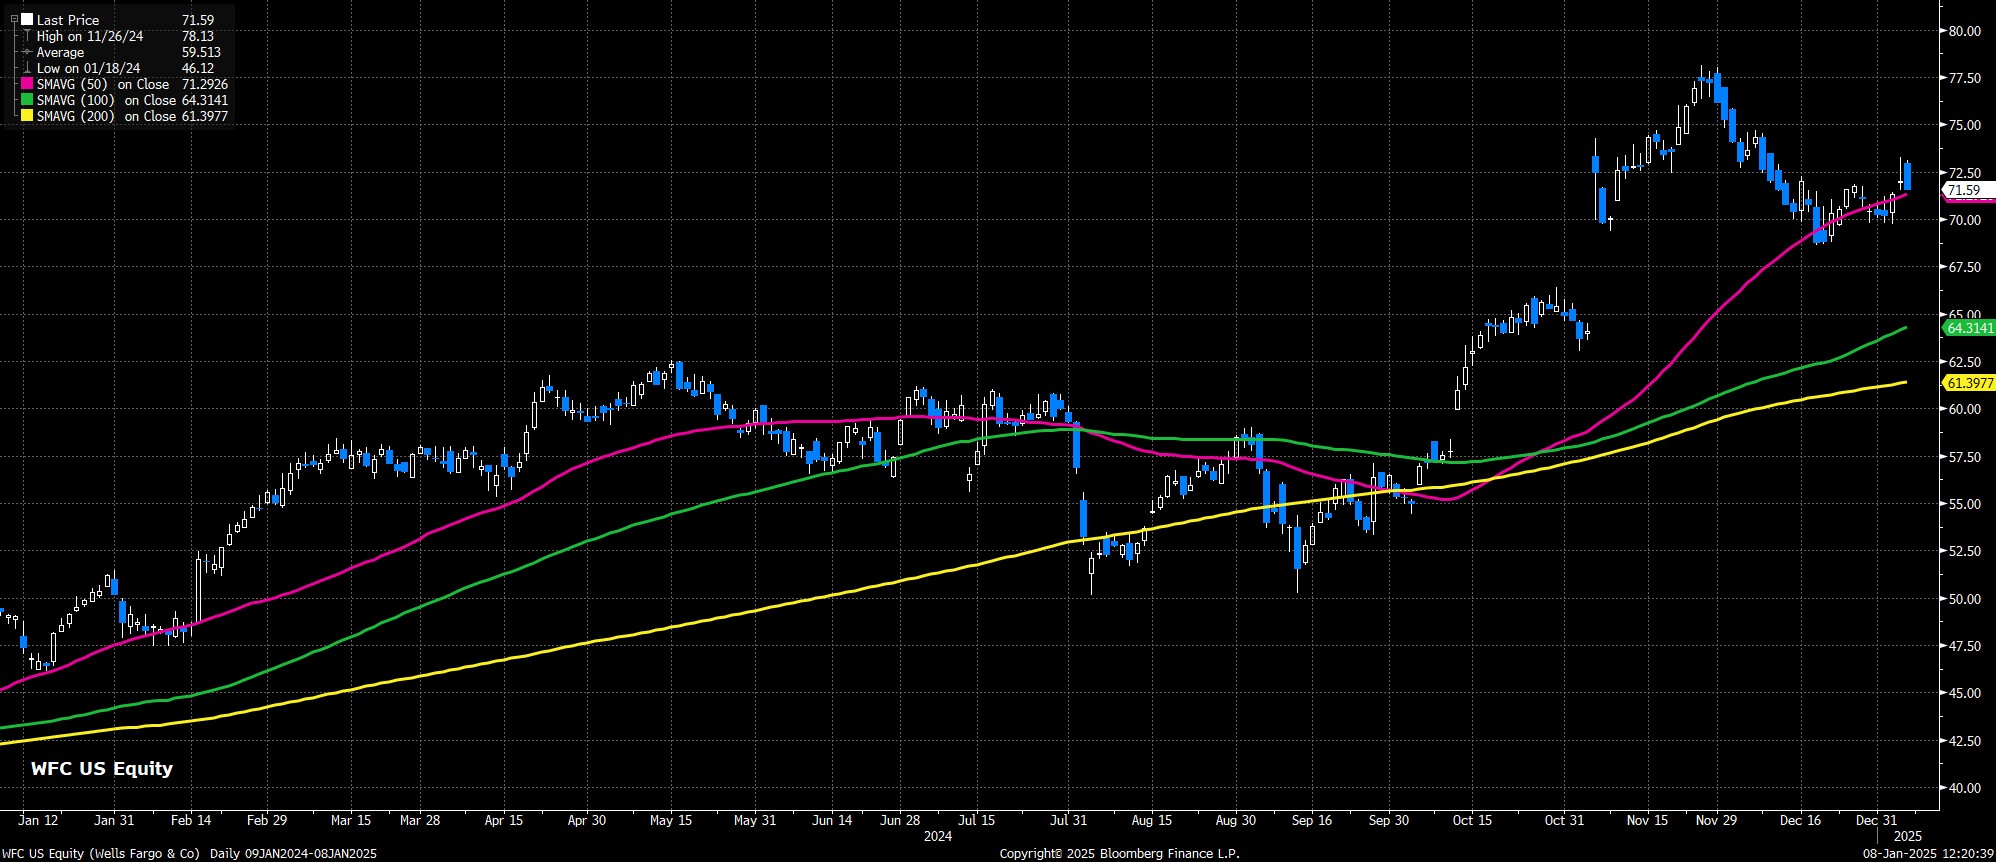Click the 2025 year label on date axis
This screenshot has height=862, width=1996.
(x=1908, y=836)
